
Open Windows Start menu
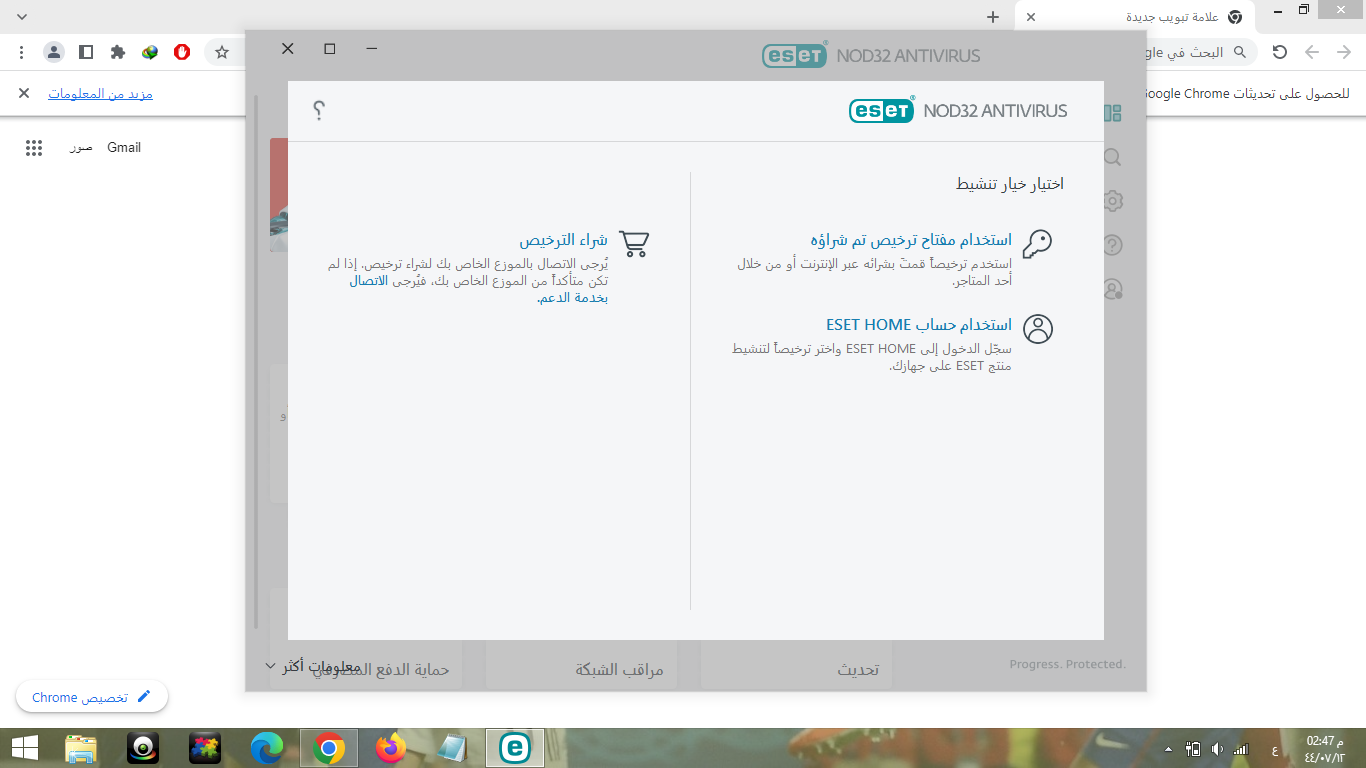pyautogui.click(x=24, y=748)
